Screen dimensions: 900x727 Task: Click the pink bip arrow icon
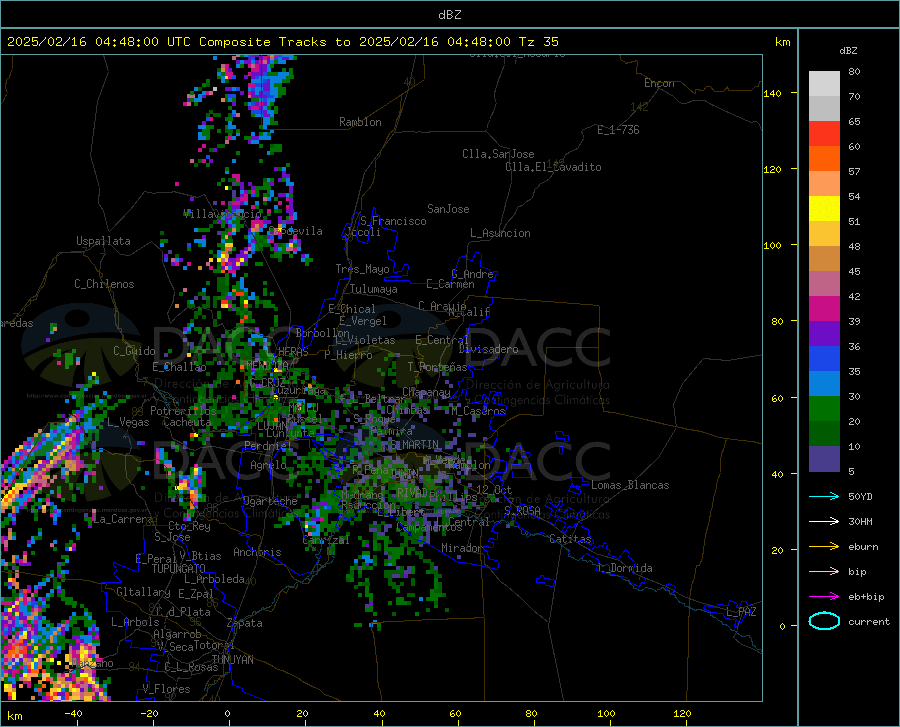click(824, 572)
